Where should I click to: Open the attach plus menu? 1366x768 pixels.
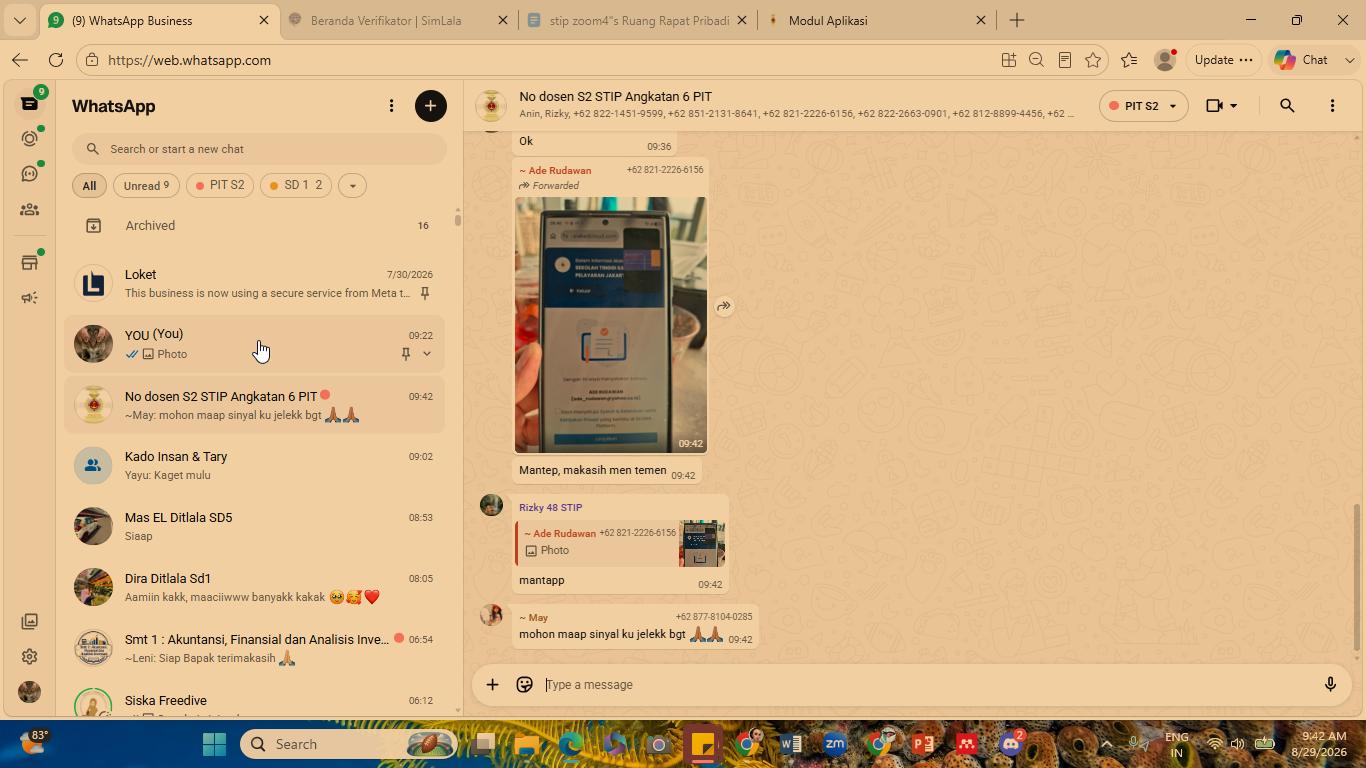tap(492, 685)
